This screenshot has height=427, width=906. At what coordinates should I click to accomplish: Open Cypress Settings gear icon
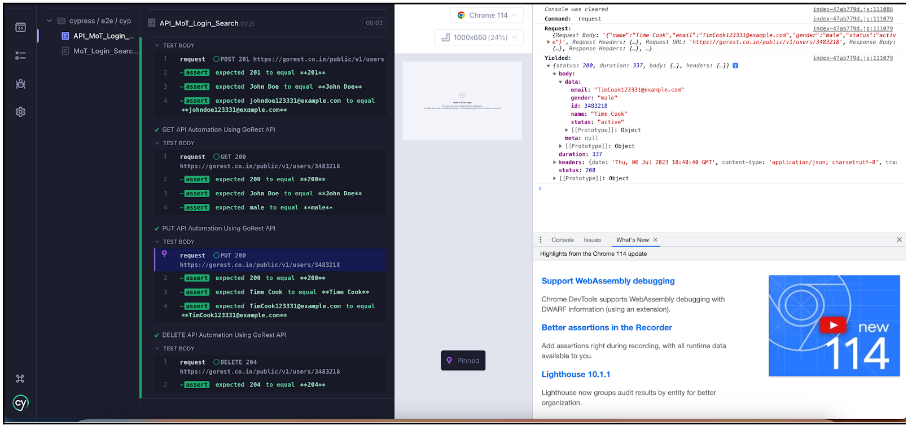coord(20,112)
